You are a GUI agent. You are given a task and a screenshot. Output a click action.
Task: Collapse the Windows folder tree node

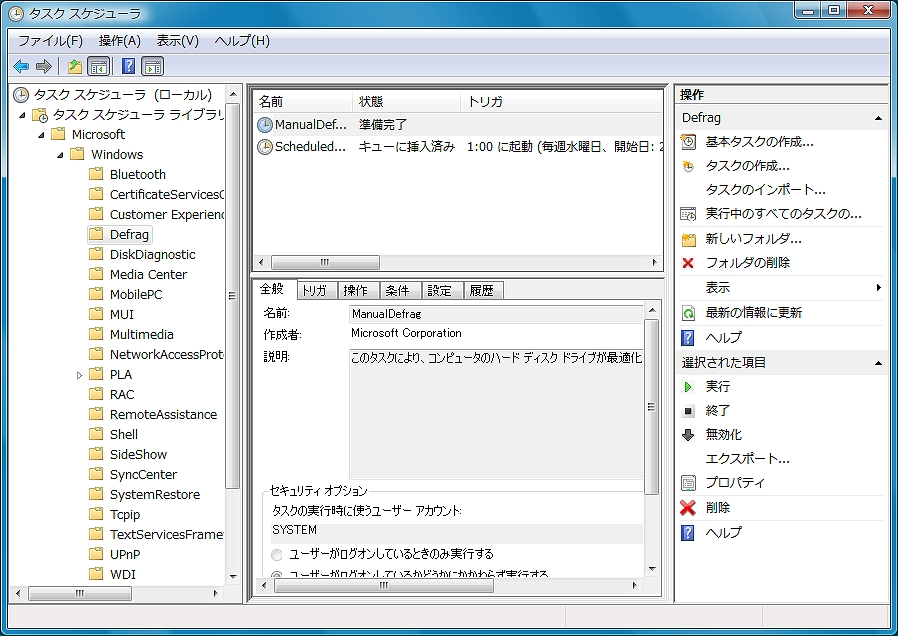tap(60, 155)
